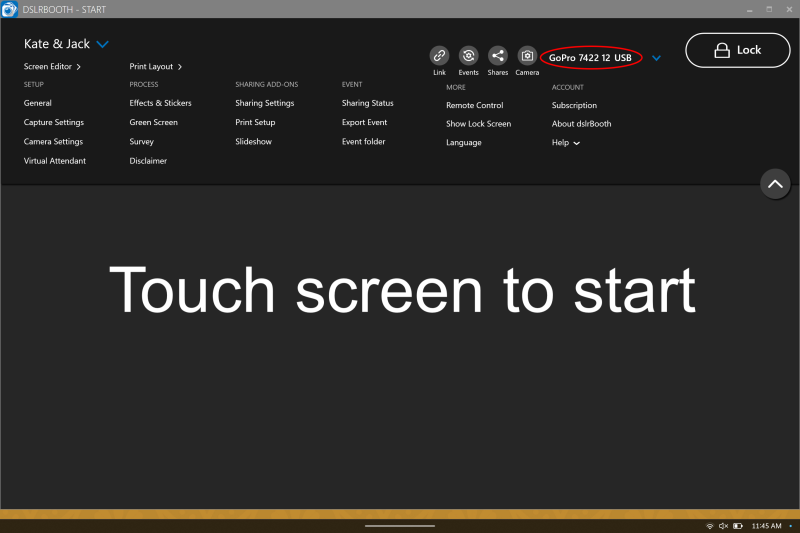The image size is (800, 533).
Task: Open the Print Layout submenu
Action: (x=156, y=67)
